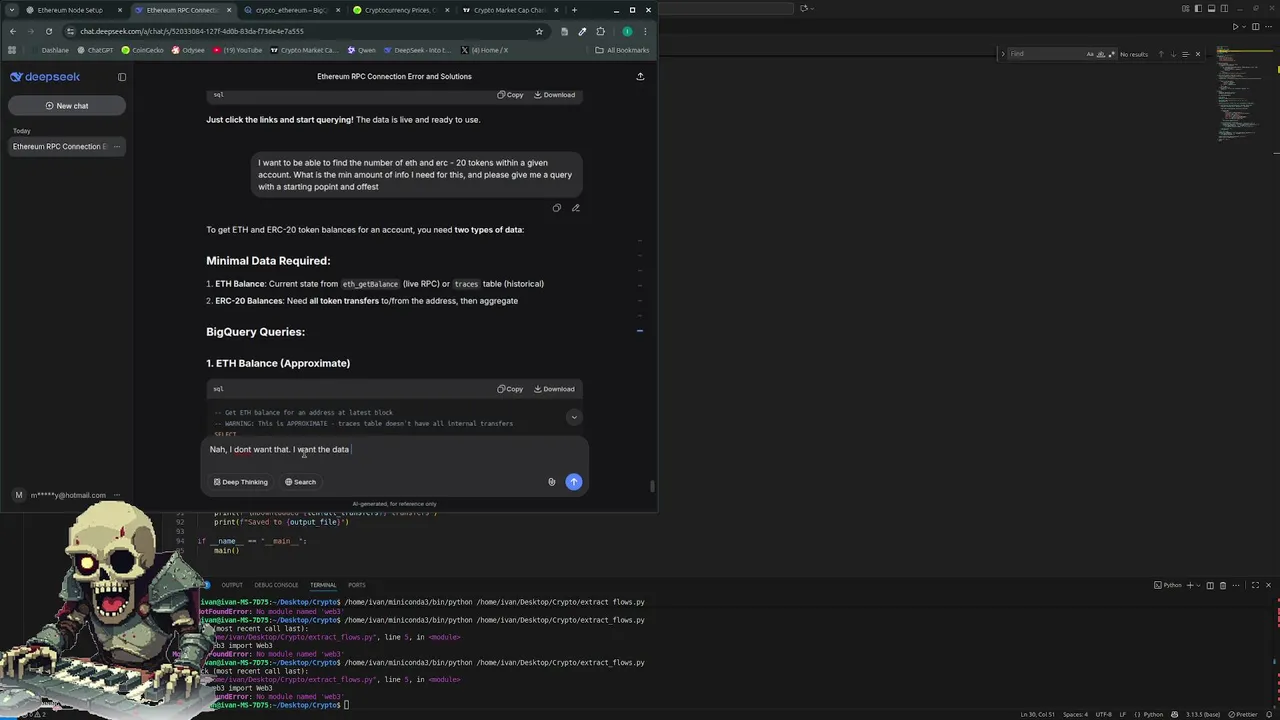Screen dimensions: 1280x720
Task: Toggle Match Case in VS Code Find widget
Action: pos(1090,54)
